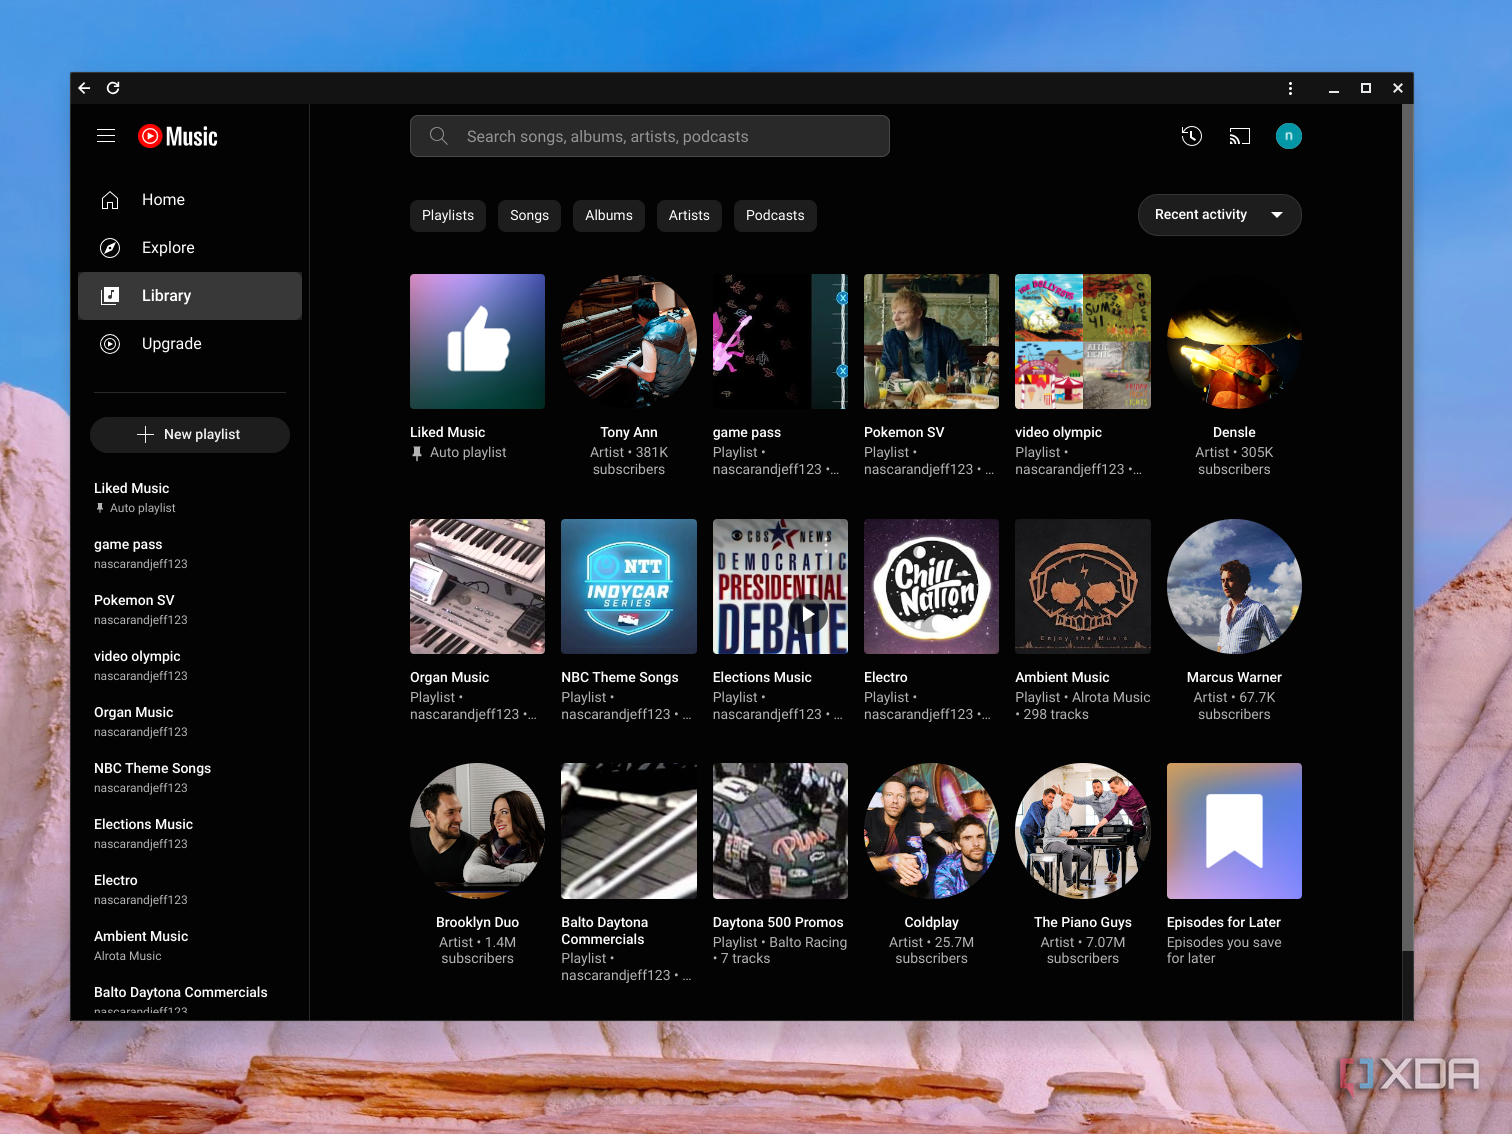Viewport: 1512px width, 1134px height.
Task: Open NBC Theme Songs IndyCar thumbnail
Action: (x=629, y=586)
